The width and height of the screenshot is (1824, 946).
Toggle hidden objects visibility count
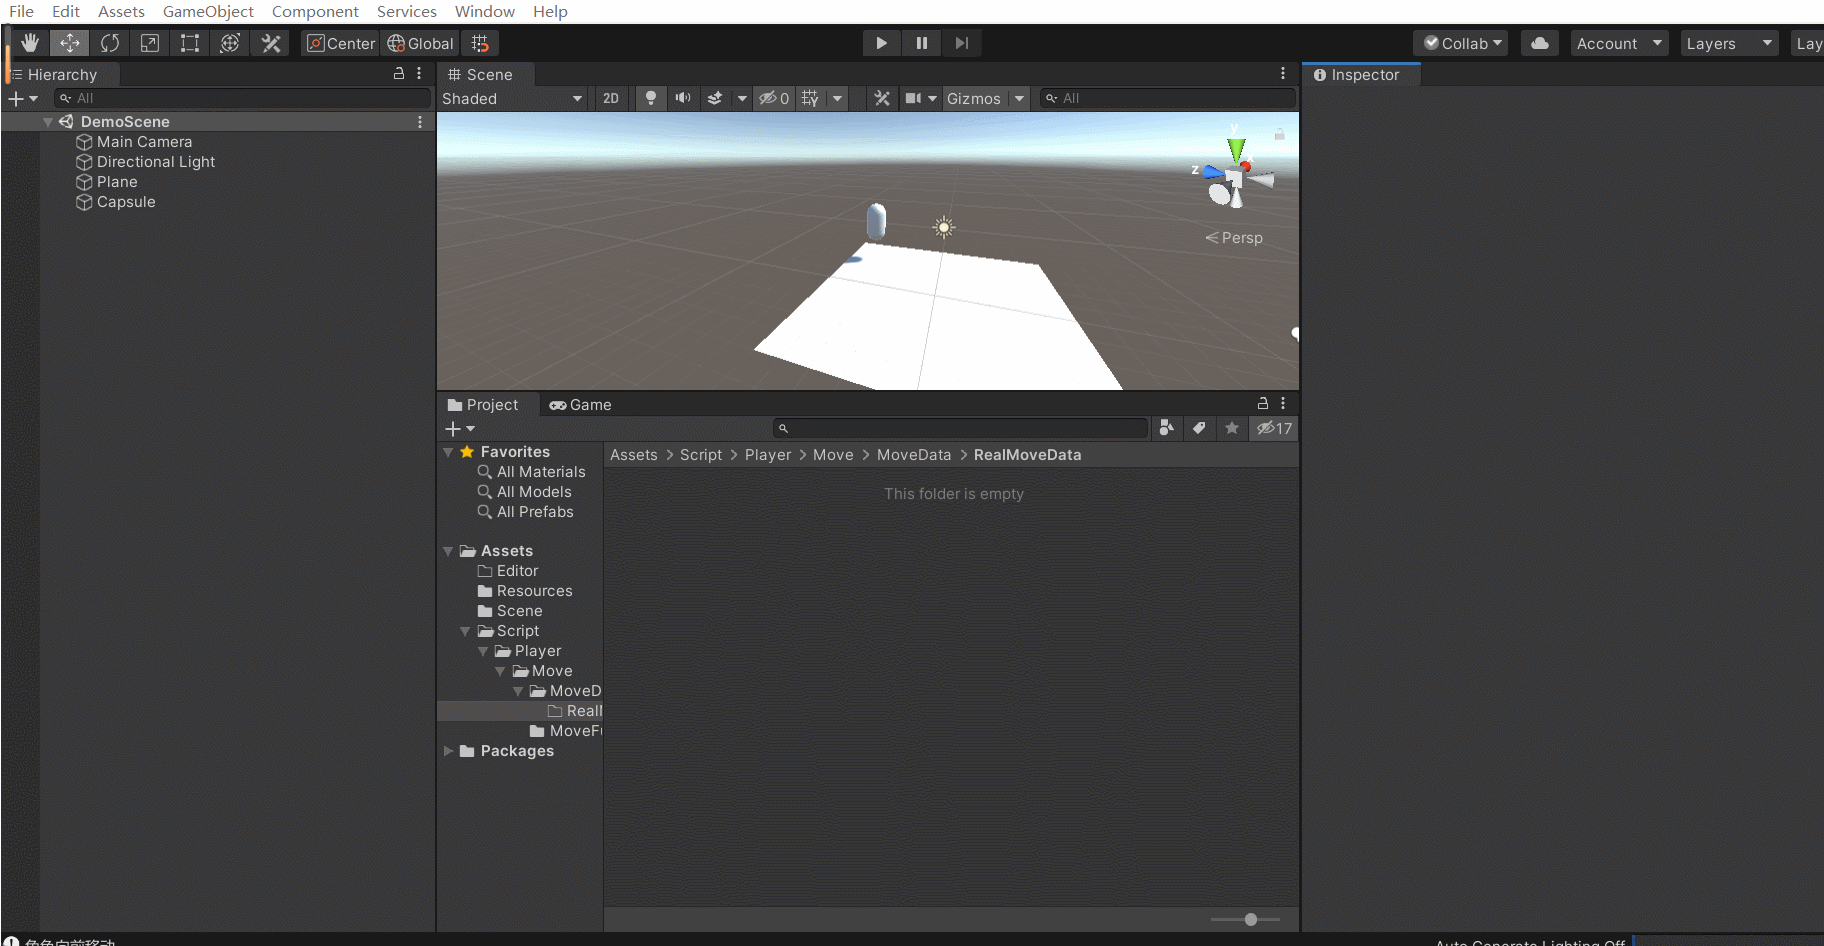pos(774,98)
